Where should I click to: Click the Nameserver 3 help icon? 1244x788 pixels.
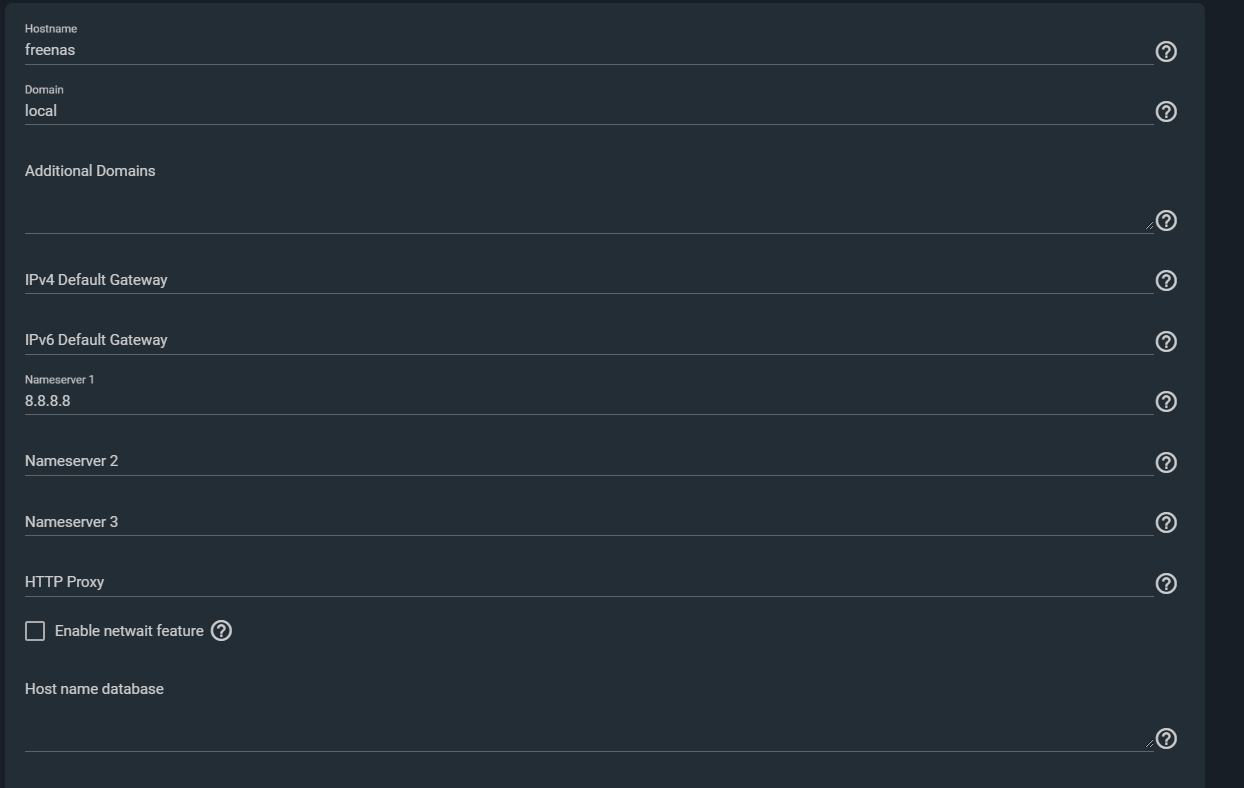click(x=1166, y=523)
